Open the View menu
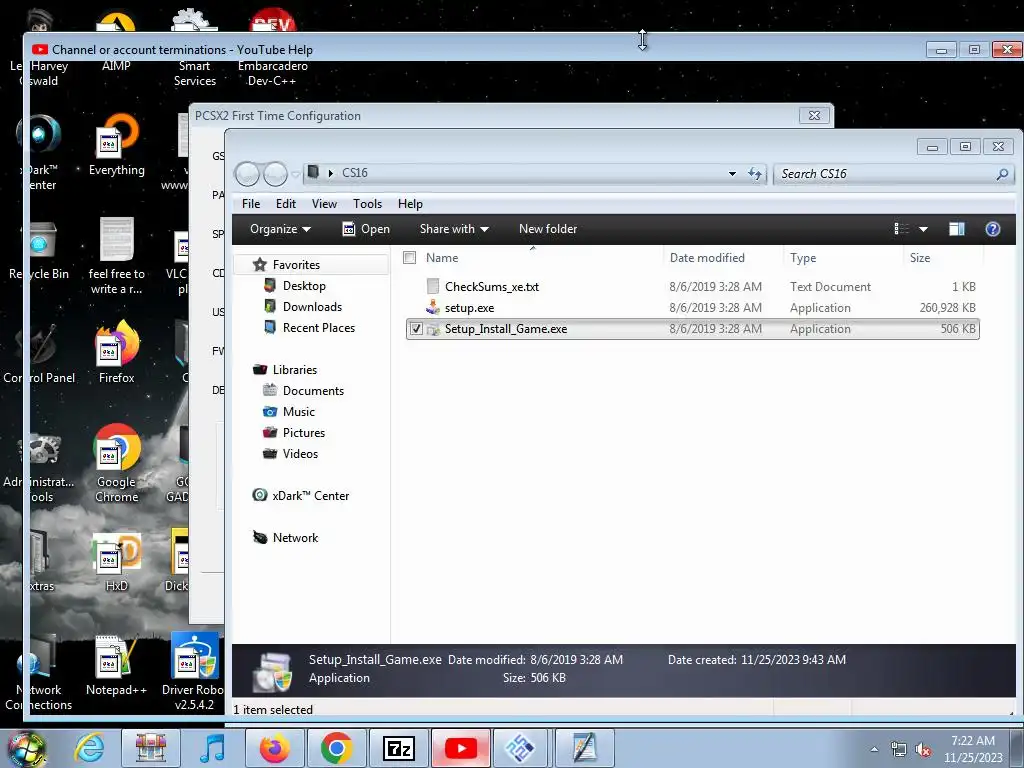1024x768 pixels. (324, 204)
